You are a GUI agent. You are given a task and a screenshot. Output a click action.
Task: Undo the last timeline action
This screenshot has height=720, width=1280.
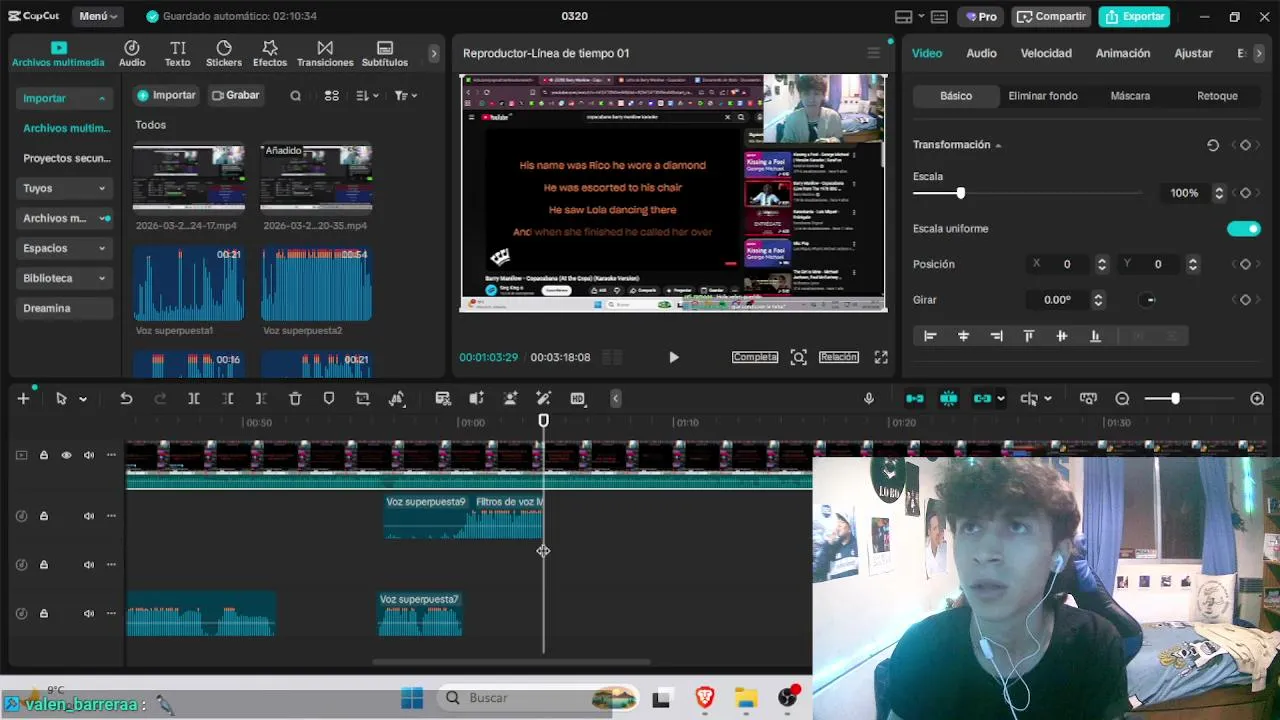pyautogui.click(x=126, y=398)
